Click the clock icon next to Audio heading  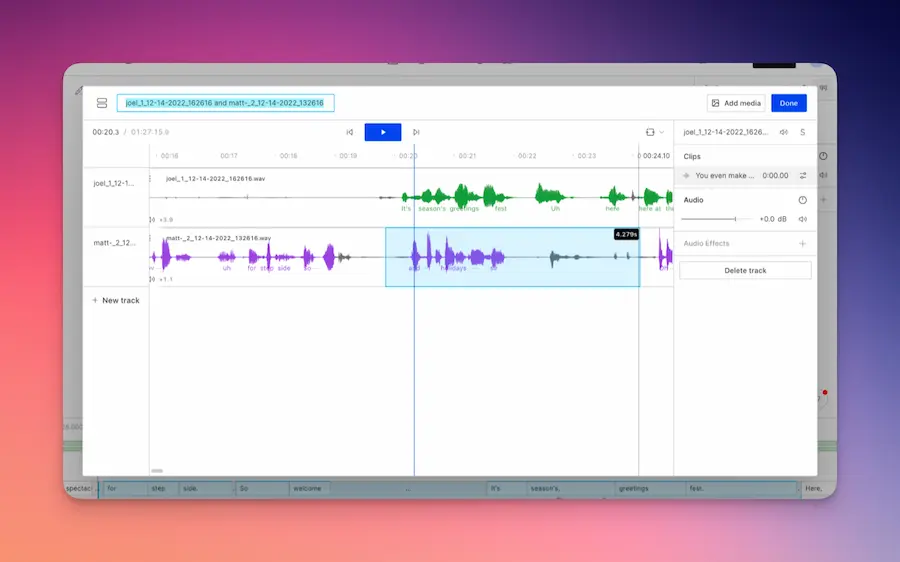[802, 200]
